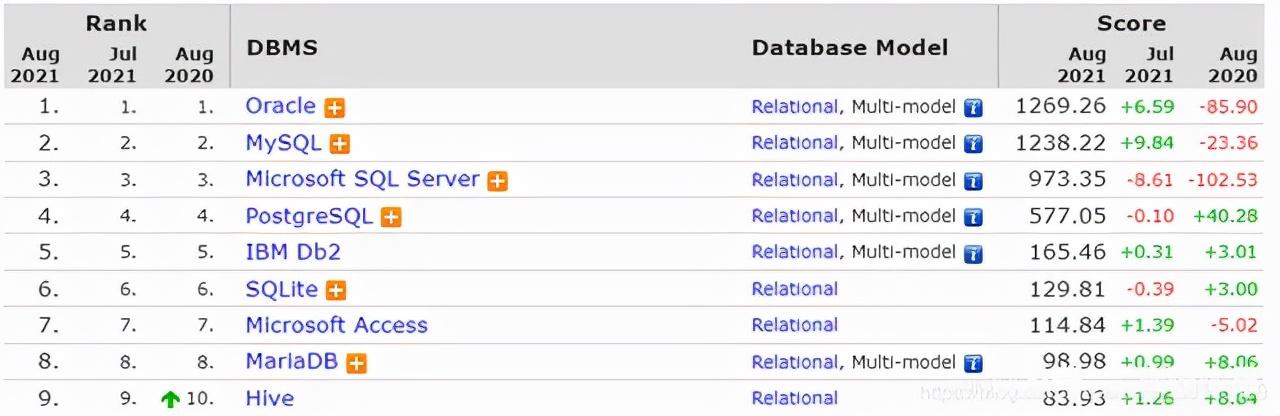Viewport: 1280px width, 416px height.
Task: Click the orange plus icon next to MySQL
Action: pos(340,144)
